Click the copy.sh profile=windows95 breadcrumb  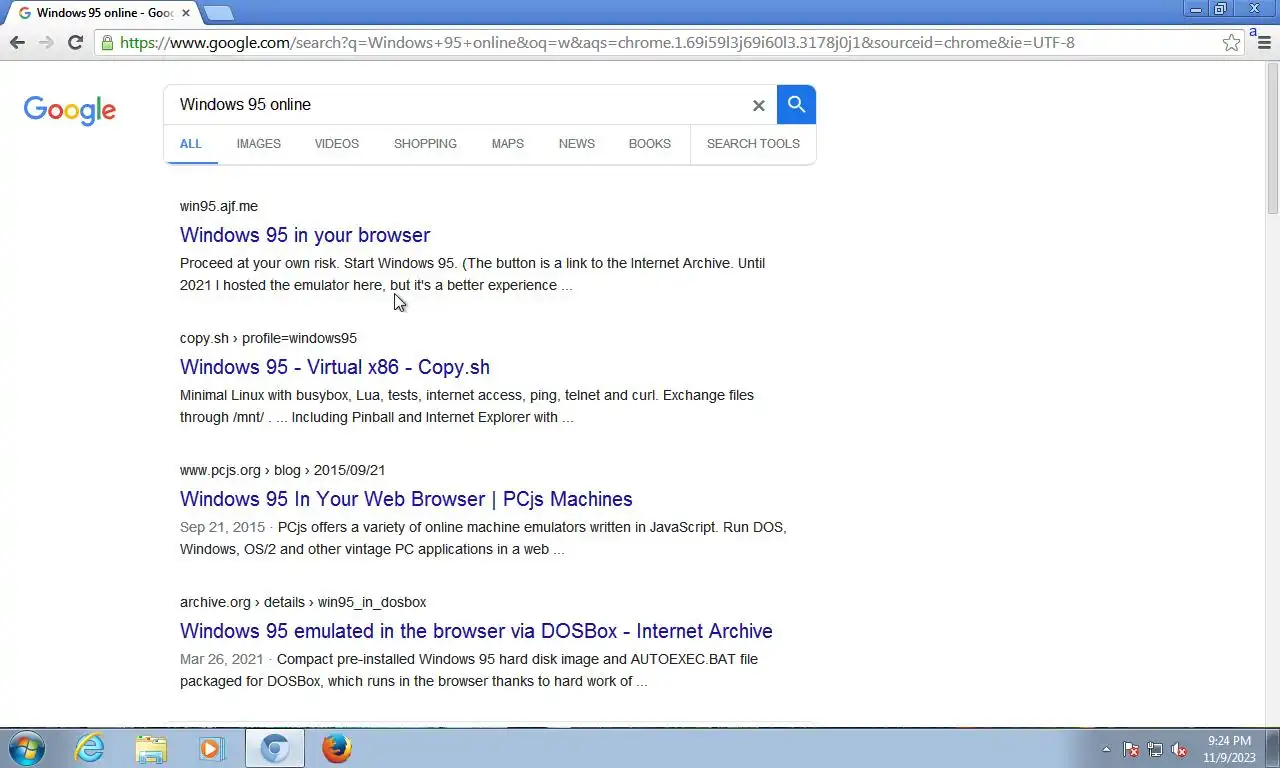click(268, 338)
